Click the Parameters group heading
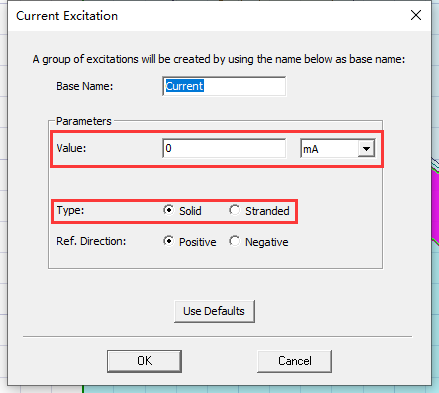The width and height of the screenshot is (439, 393). [x=84, y=121]
